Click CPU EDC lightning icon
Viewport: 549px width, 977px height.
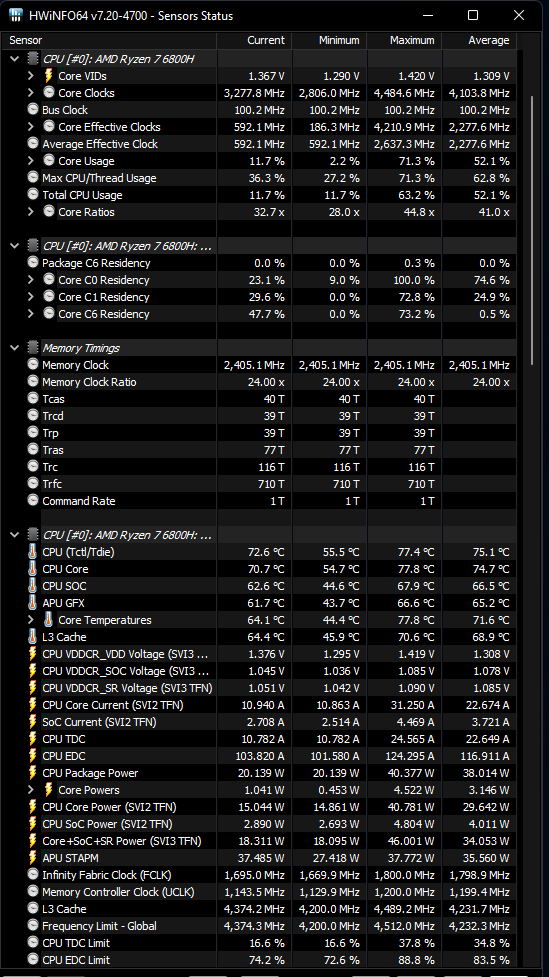point(33,756)
